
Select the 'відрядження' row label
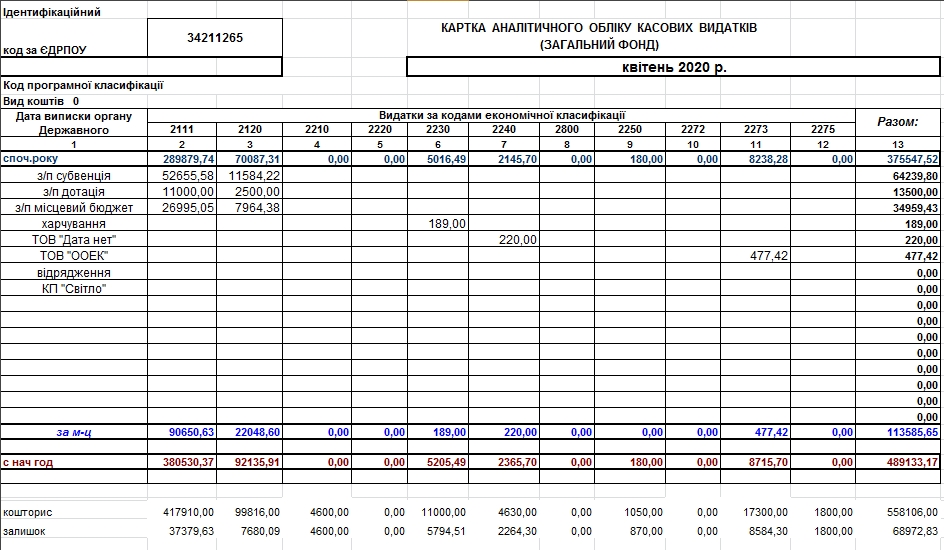[74, 273]
